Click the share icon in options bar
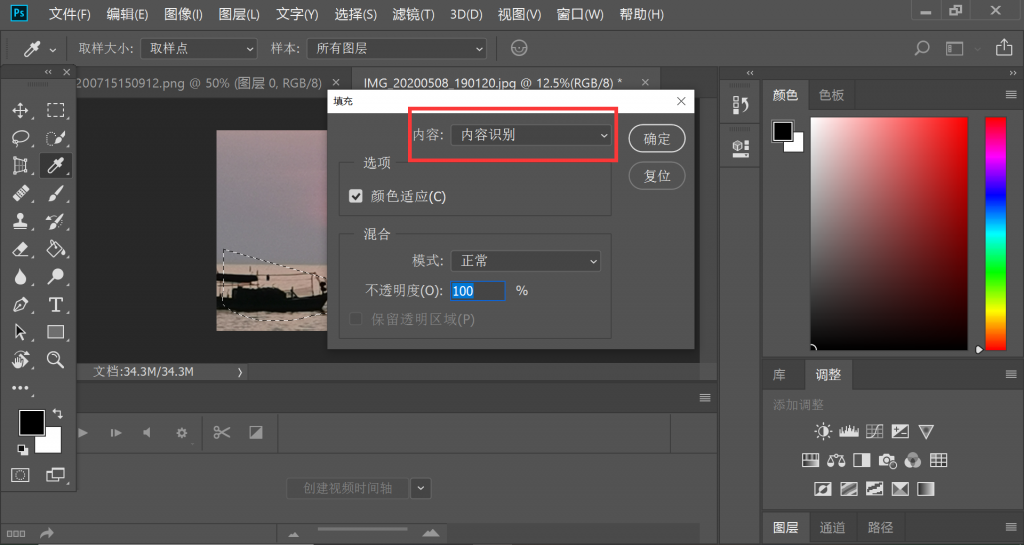This screenshot has height=545, width=1024. click(x=1004, y=48)
